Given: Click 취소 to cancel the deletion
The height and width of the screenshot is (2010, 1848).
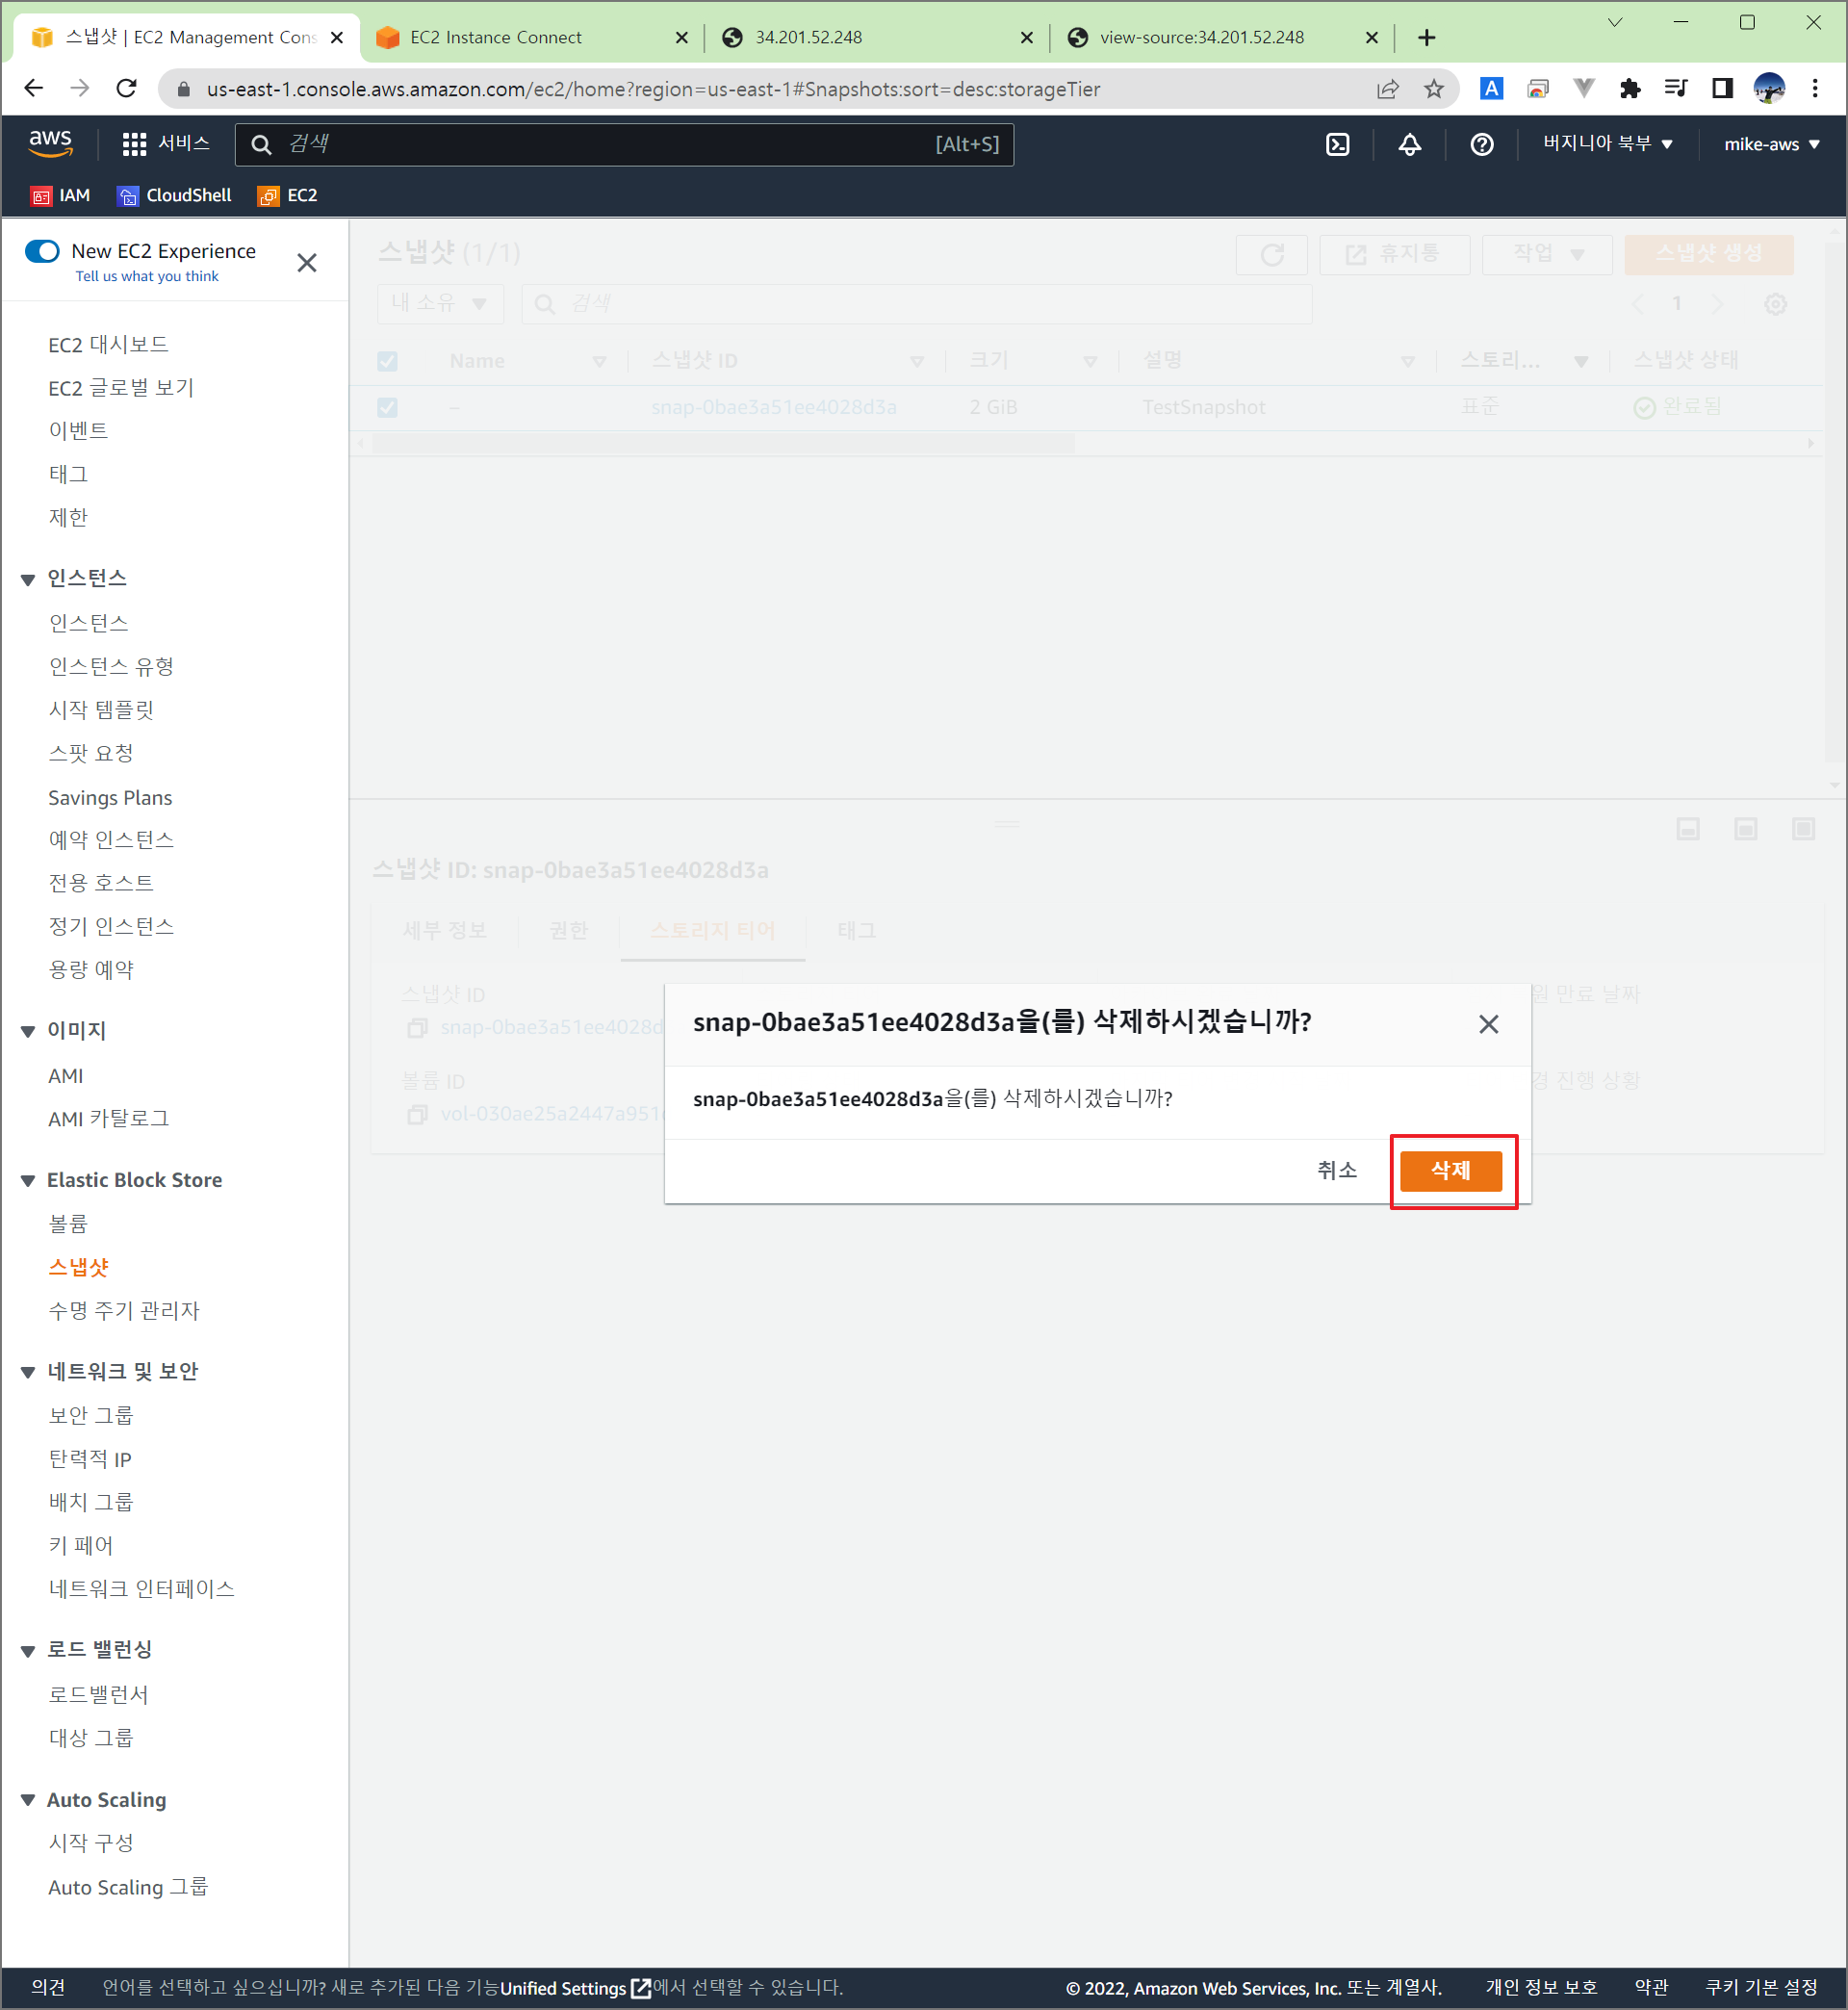Looking at the screenshot, I should [x=1336, y=1170].
